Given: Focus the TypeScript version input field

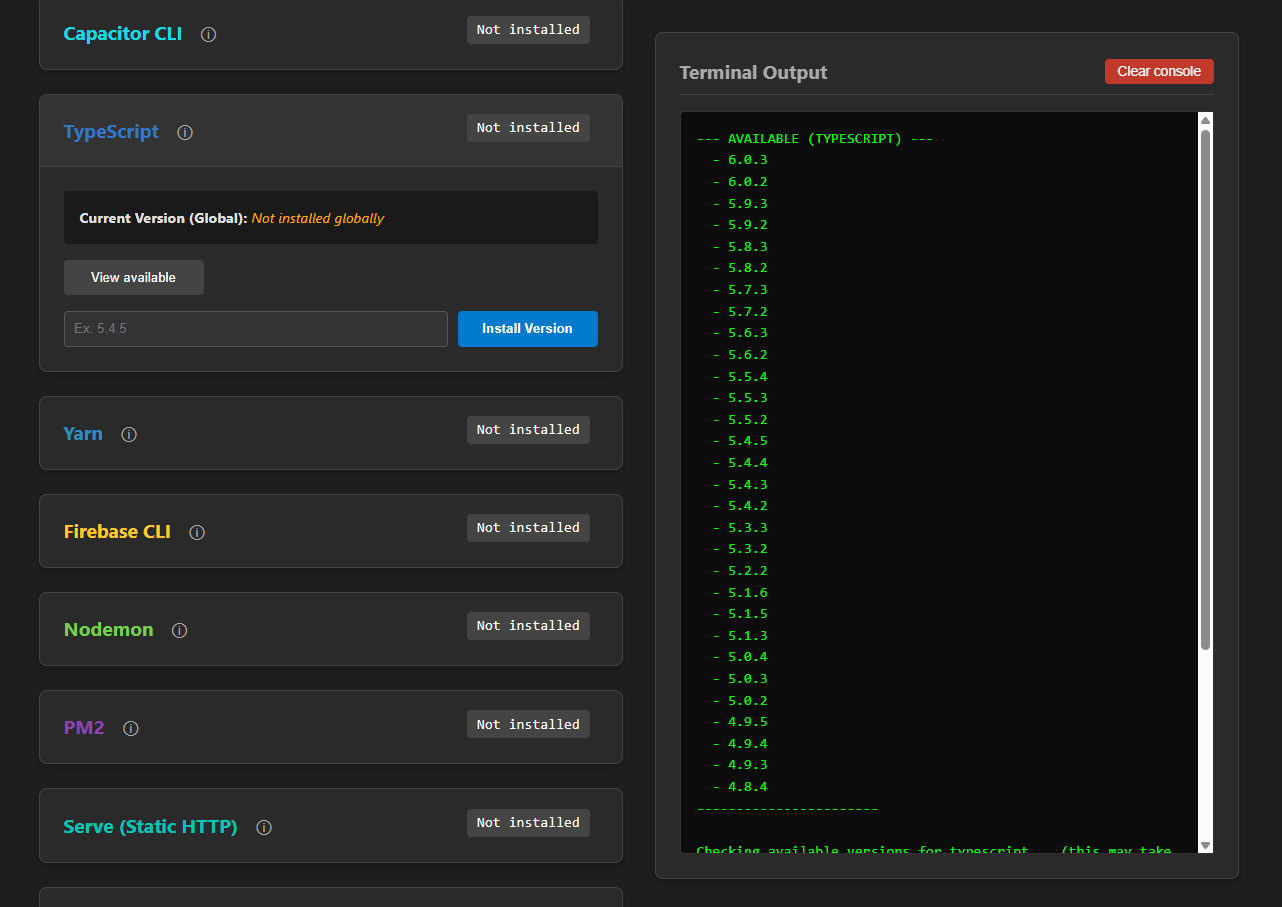Looking at the screenshot, I should (x=256, y=329).
